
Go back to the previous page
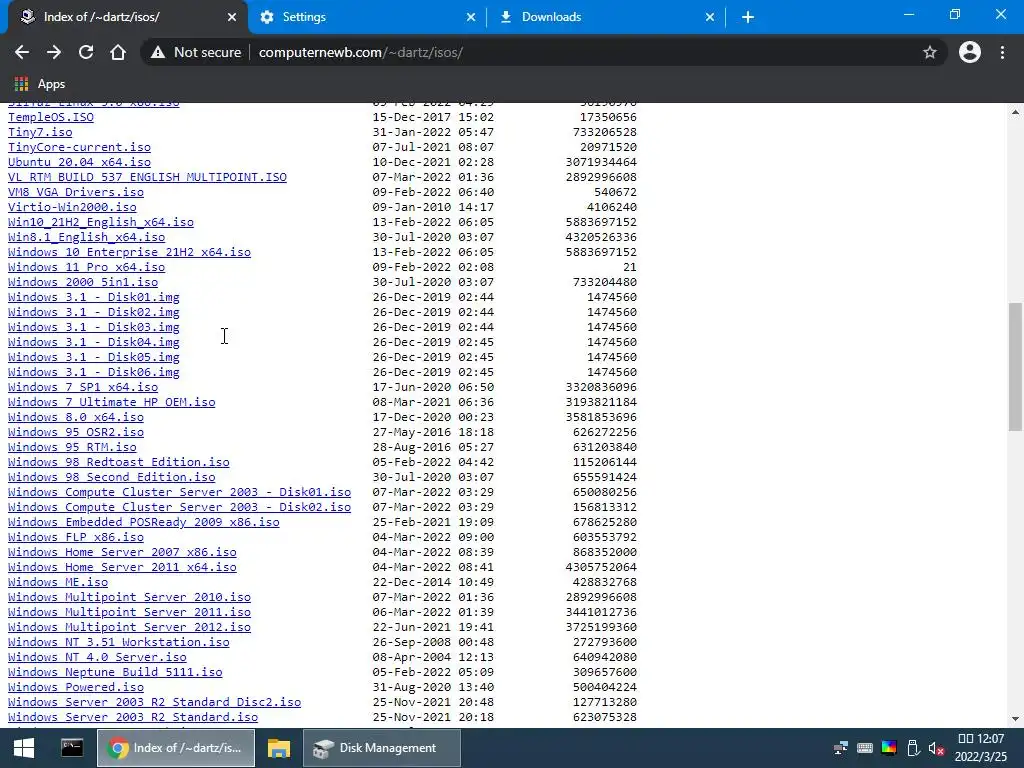coord(22,52)
